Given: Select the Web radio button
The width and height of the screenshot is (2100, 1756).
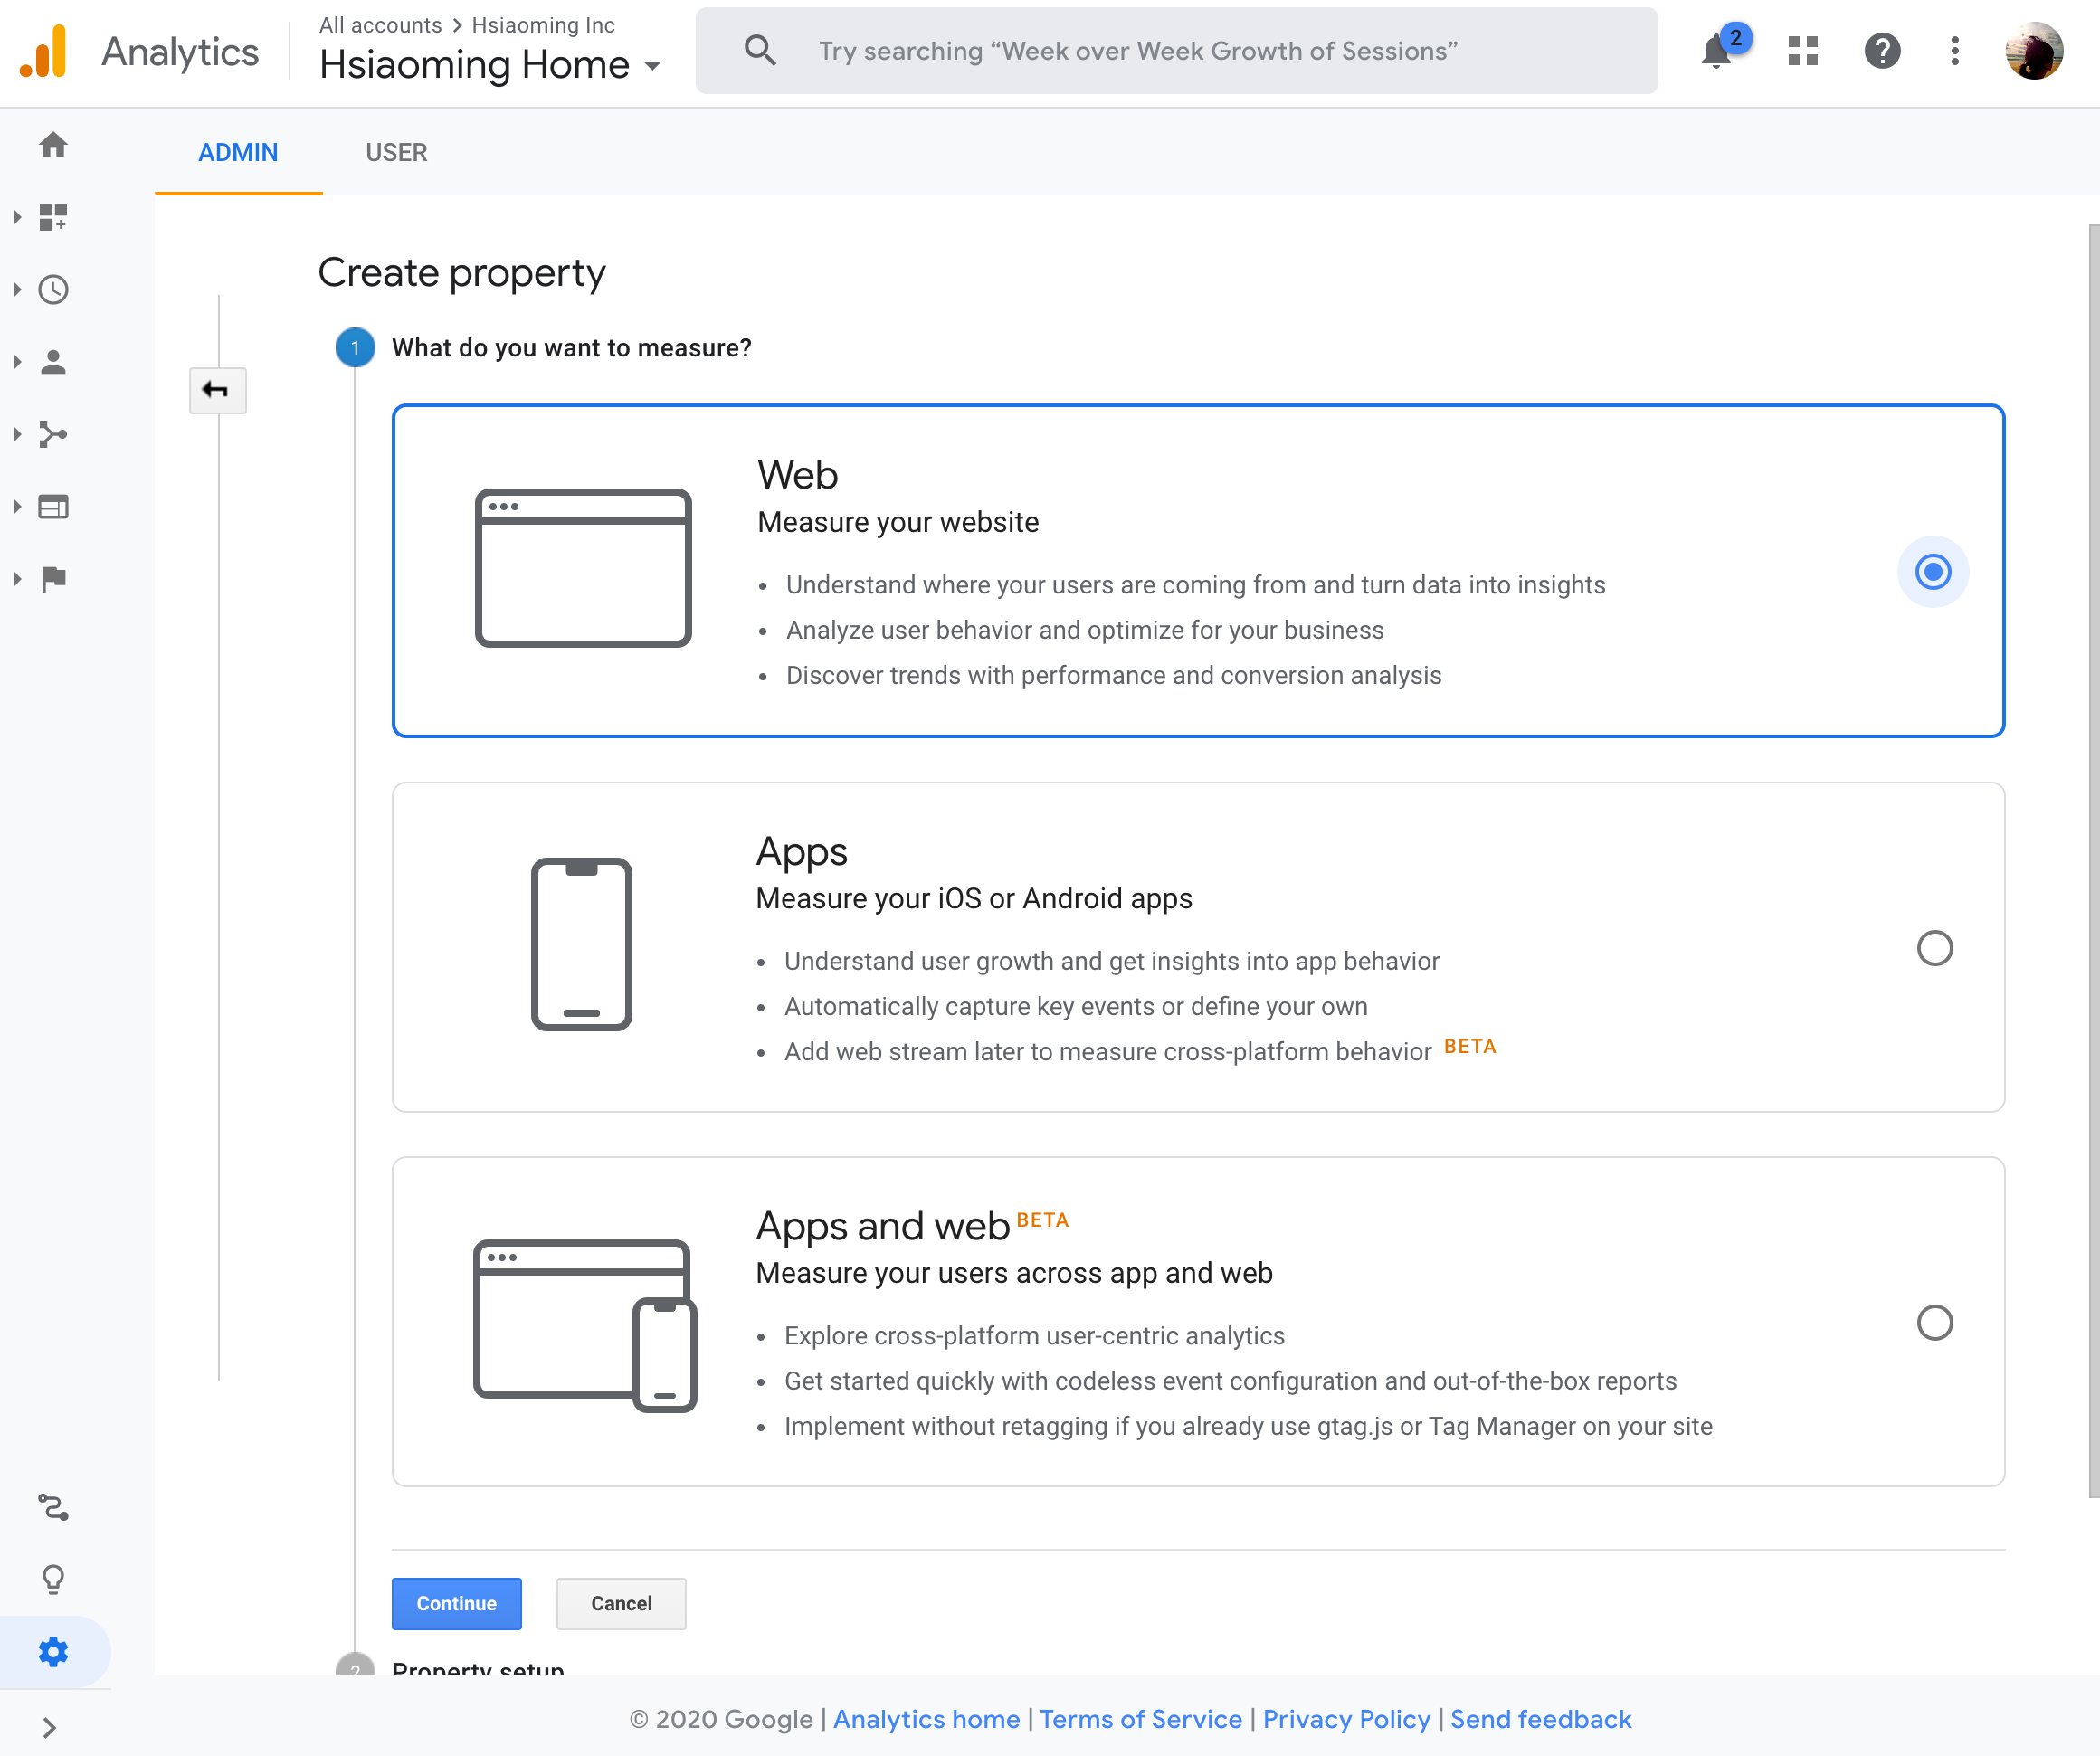Looking at the screenshot, I should point(1932,572).
